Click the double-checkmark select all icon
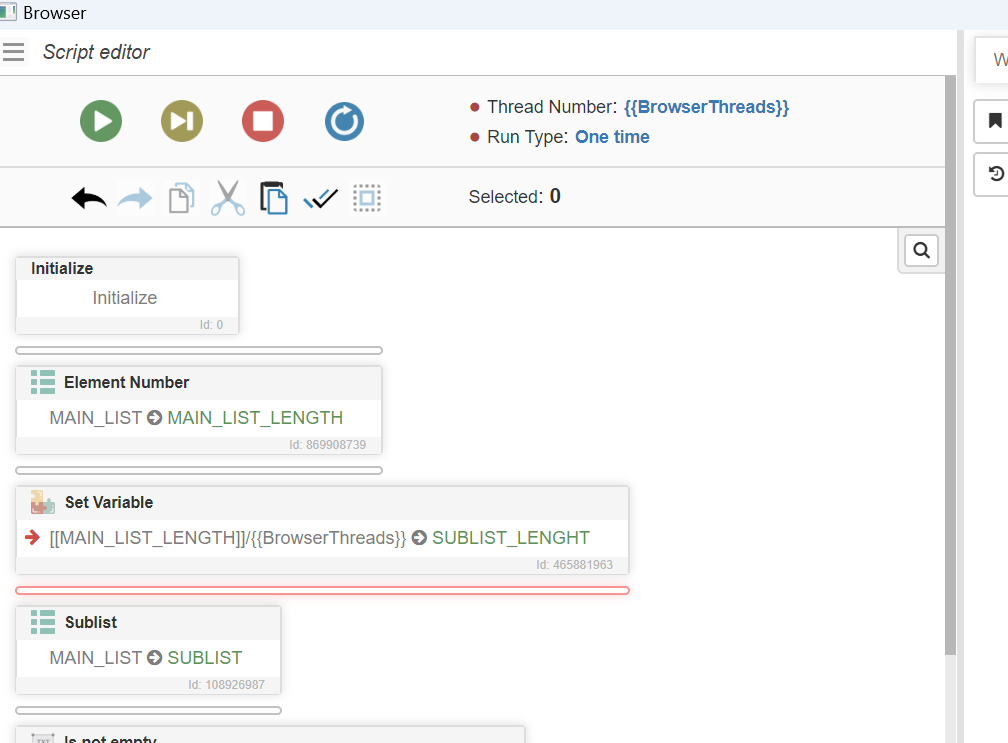This screenshot has width=1008, height=743. (320, 198)
